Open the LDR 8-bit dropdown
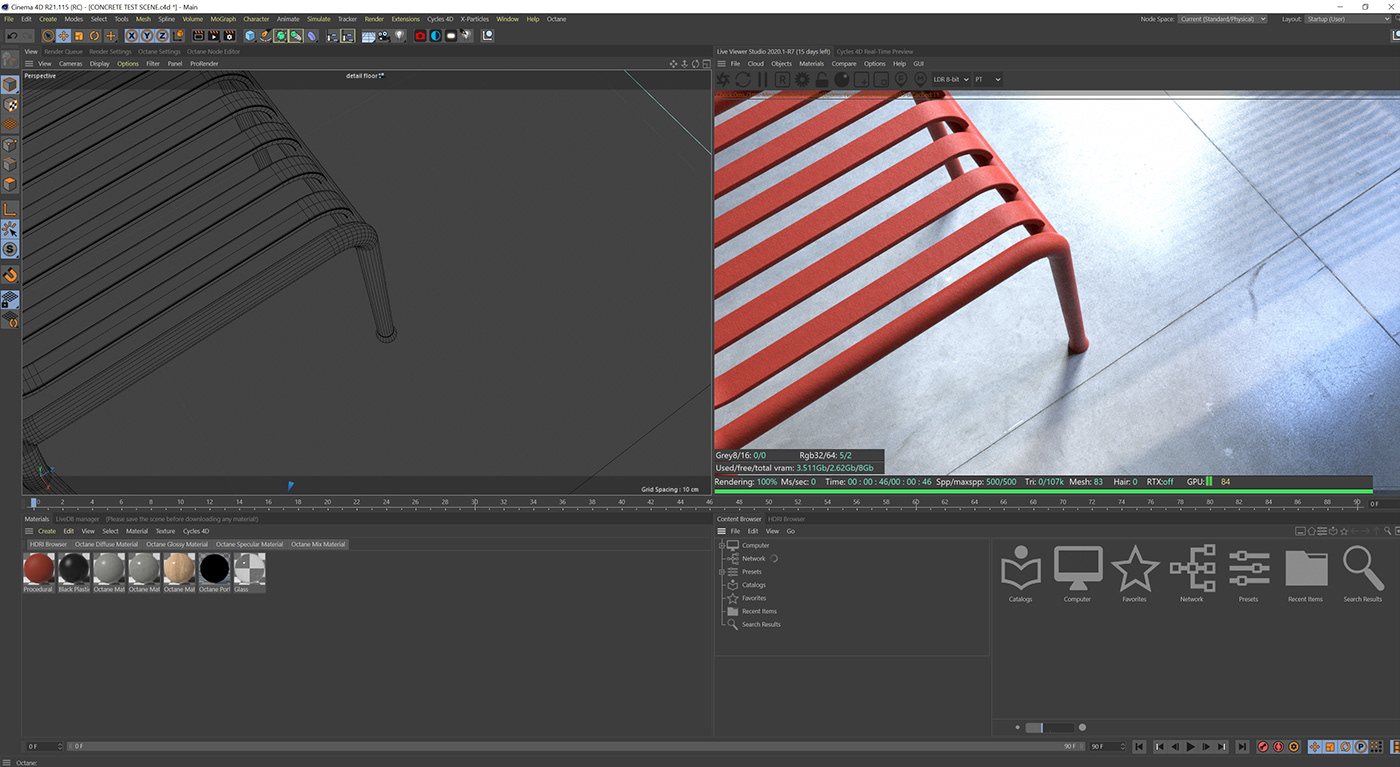This screenshot has width=1400, height=767. pos(951,79)
